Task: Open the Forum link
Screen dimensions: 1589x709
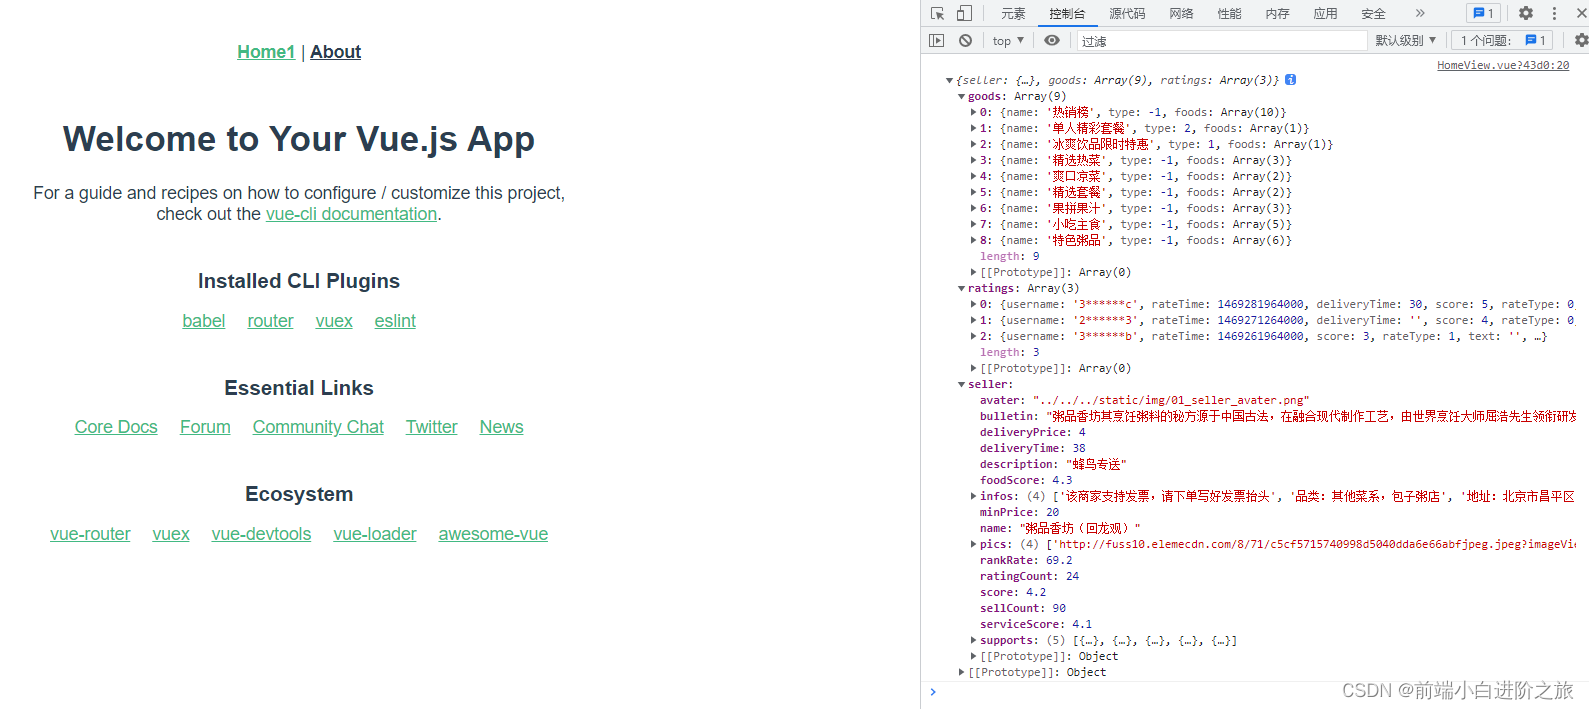Action: pos(205,427)
